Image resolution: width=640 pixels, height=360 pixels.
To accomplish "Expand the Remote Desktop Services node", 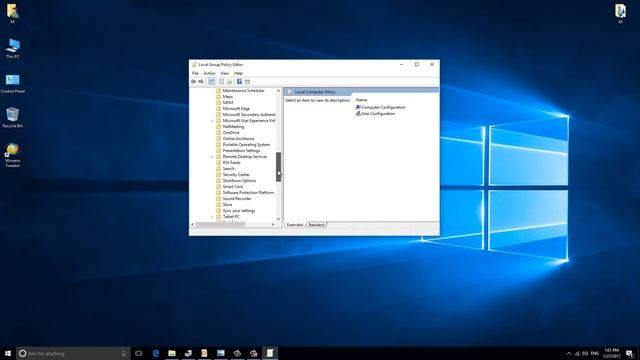I will (212, 157).
